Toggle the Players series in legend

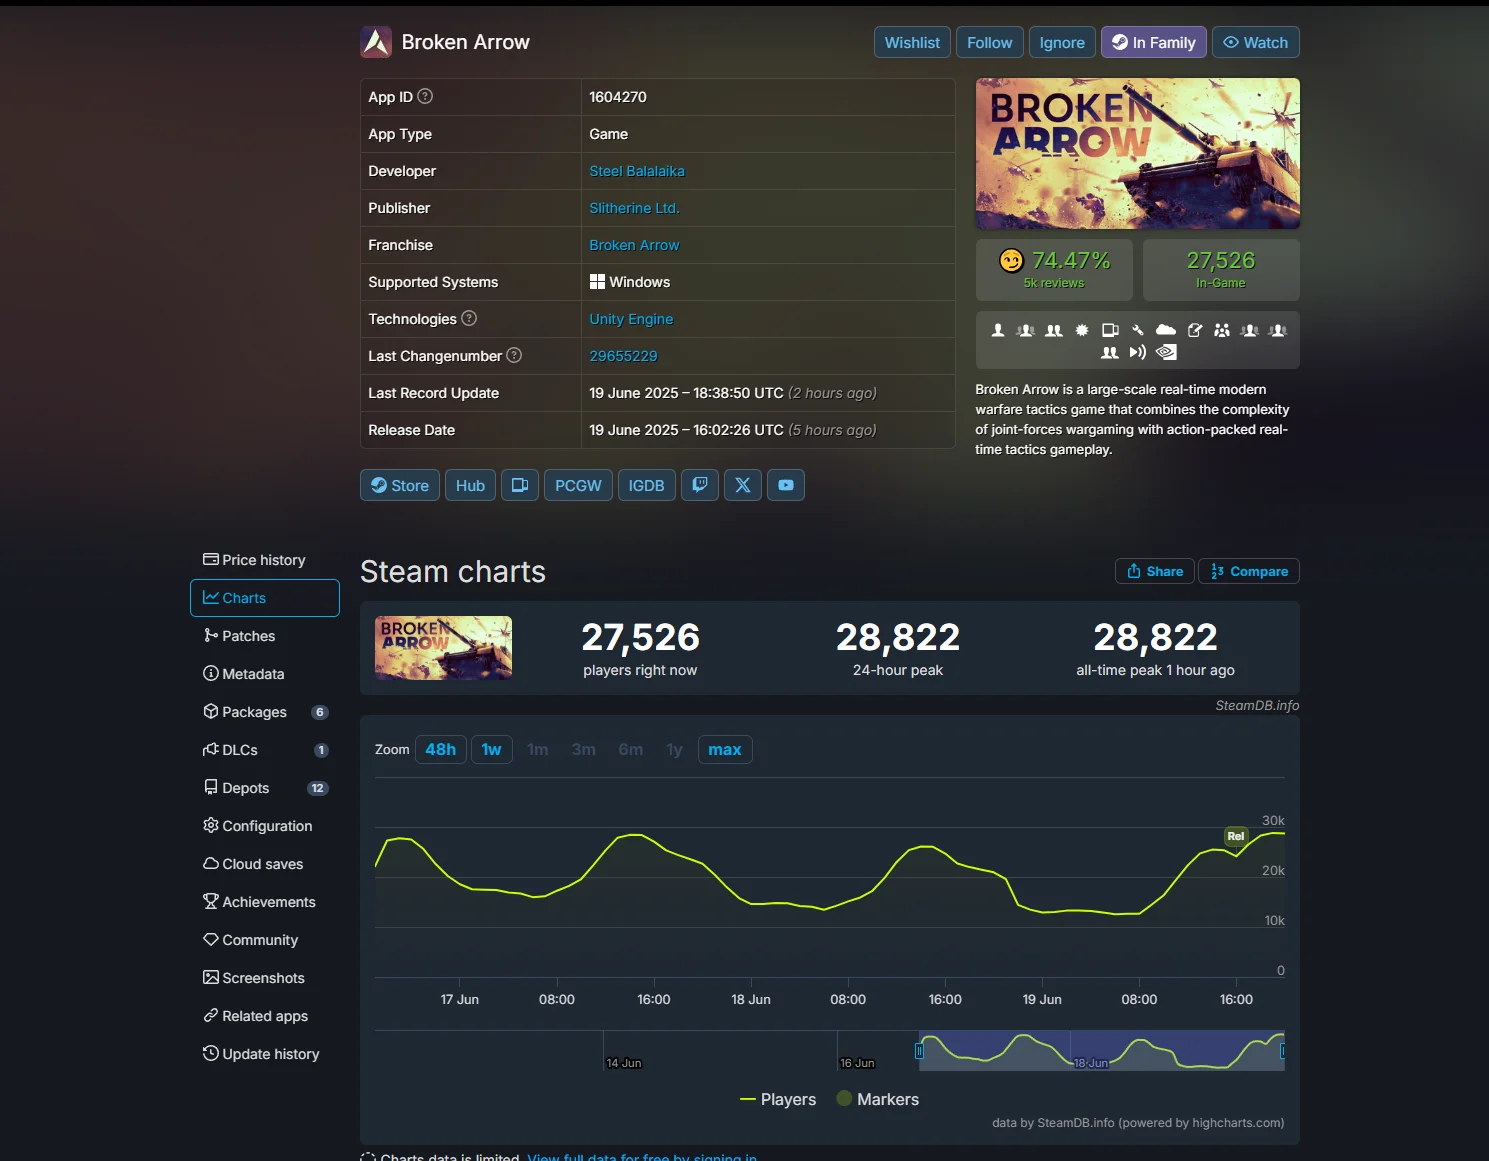[778, 1099]
